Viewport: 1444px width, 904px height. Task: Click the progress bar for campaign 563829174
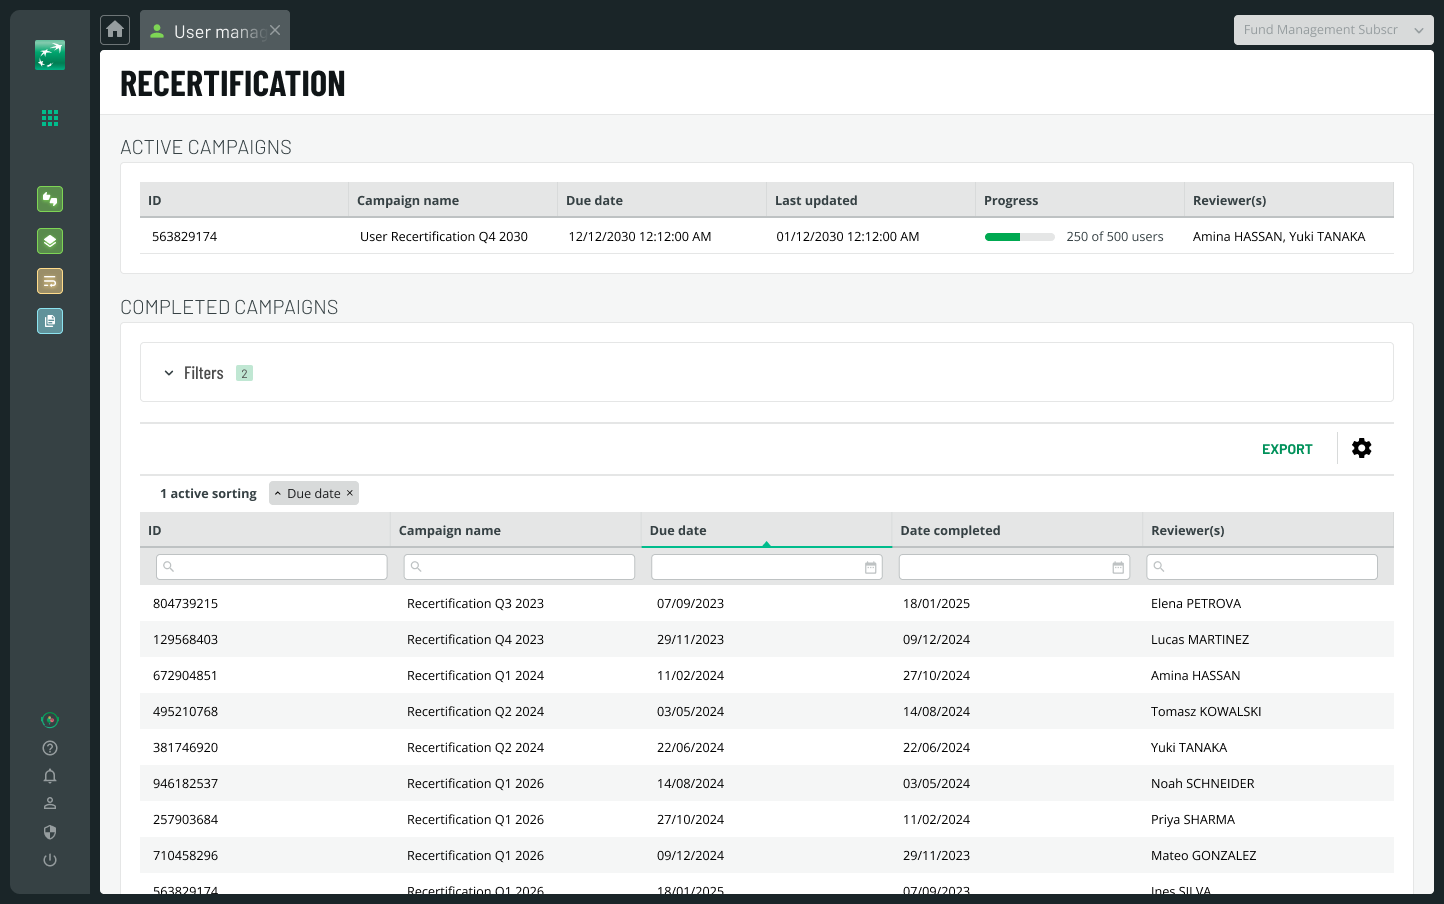point(1019,237)
